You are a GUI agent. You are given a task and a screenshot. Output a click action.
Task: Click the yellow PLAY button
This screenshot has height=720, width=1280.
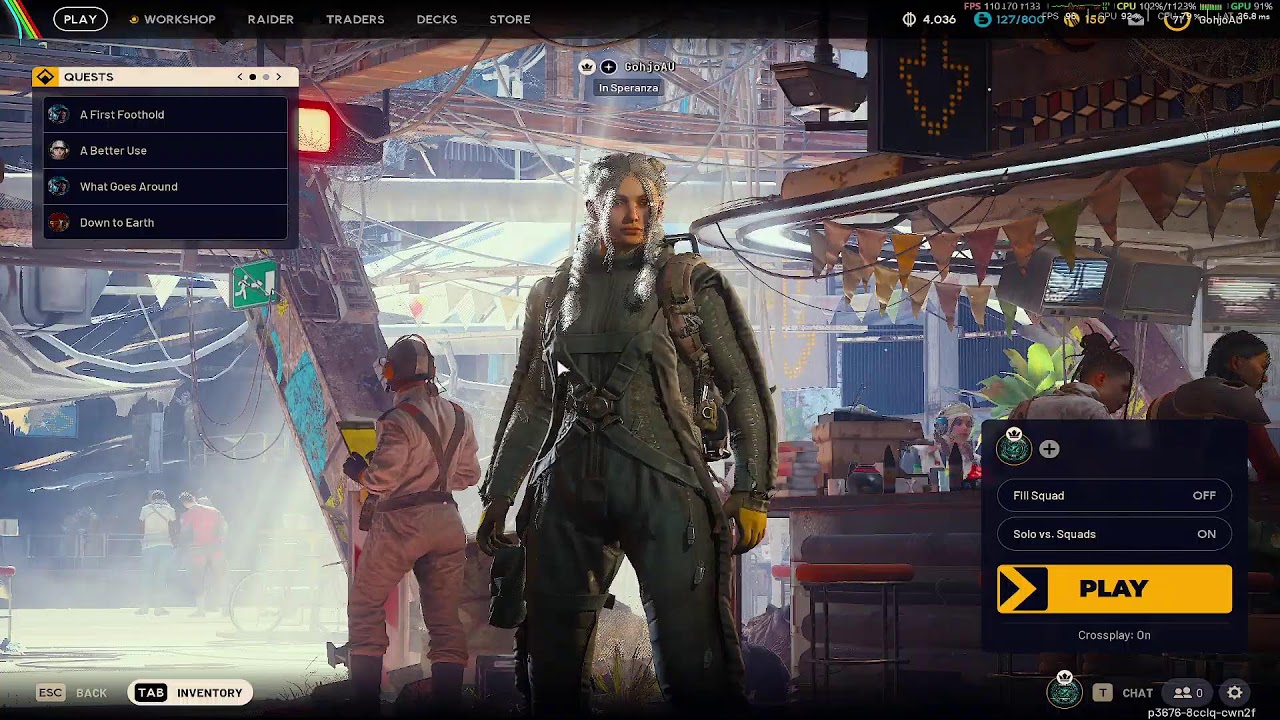[1114, 589]
